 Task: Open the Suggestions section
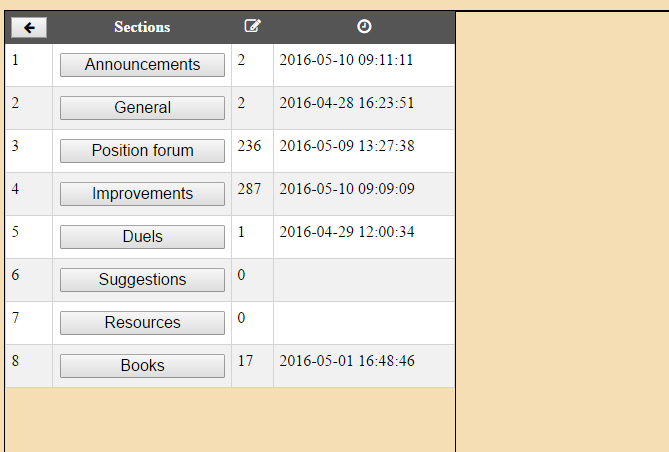coord(143,280)
